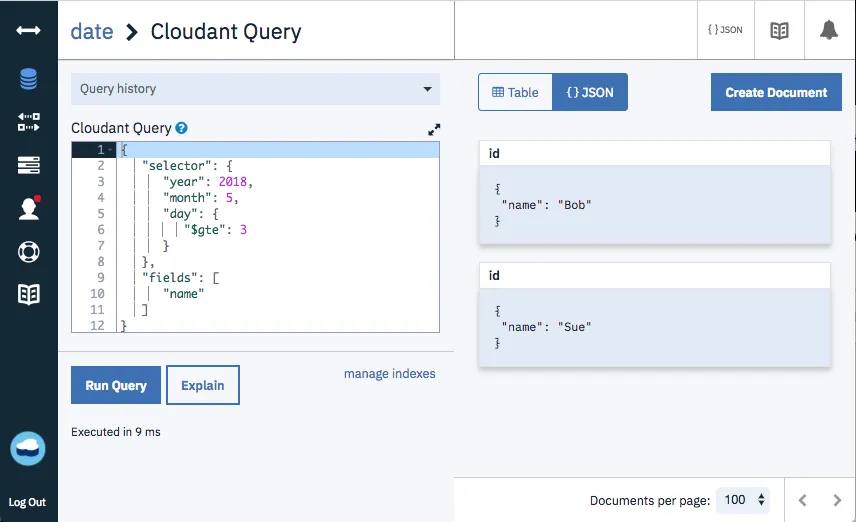Collapse code fold on line 1
Image resolution: width=856 pixels, height=522 pixels.
[x=110, y=149]
